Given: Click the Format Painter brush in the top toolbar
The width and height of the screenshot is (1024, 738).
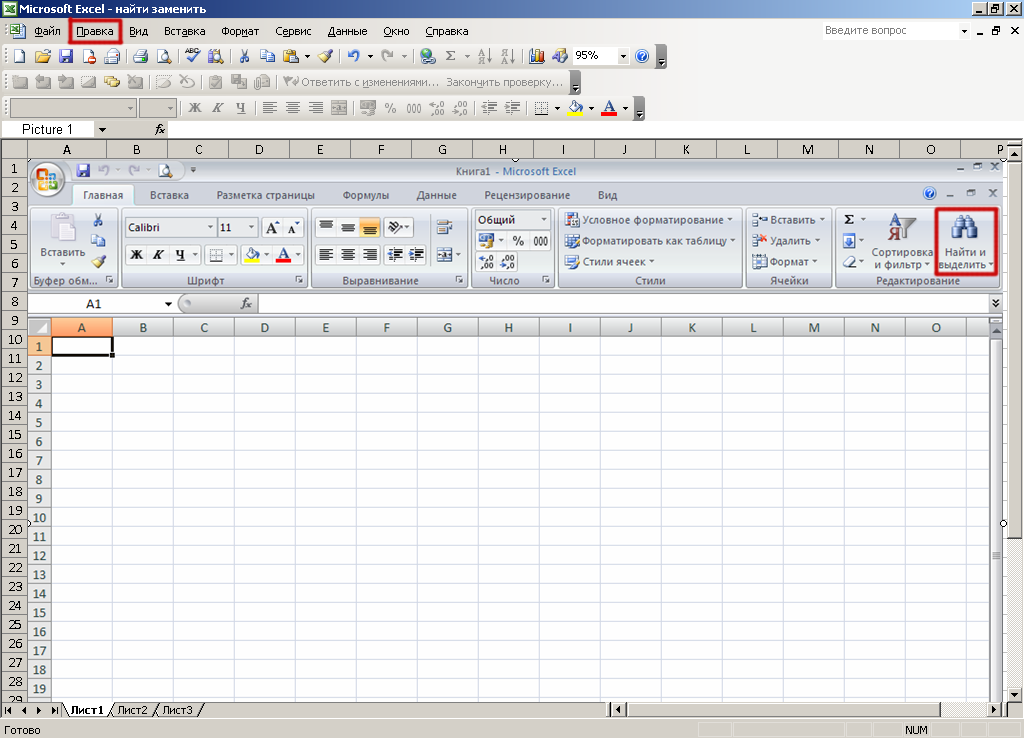Looking at the screenshot, I should tap(325, 57).
